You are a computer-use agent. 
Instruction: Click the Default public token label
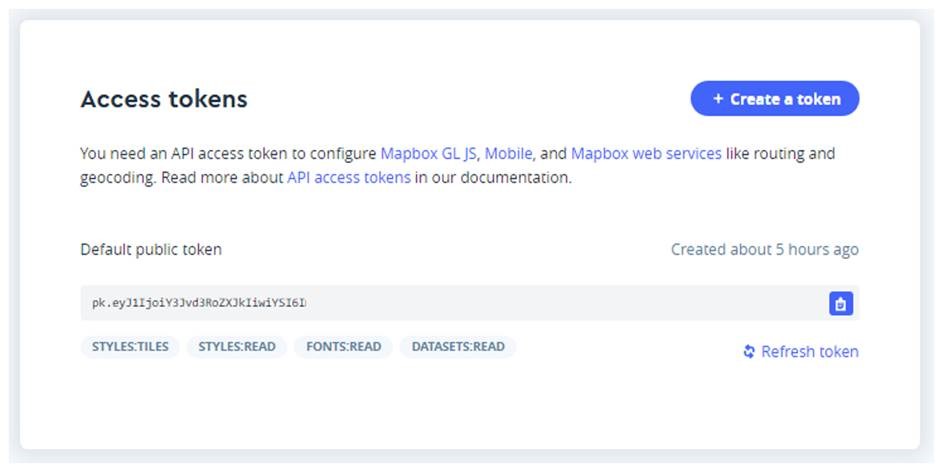151,249
